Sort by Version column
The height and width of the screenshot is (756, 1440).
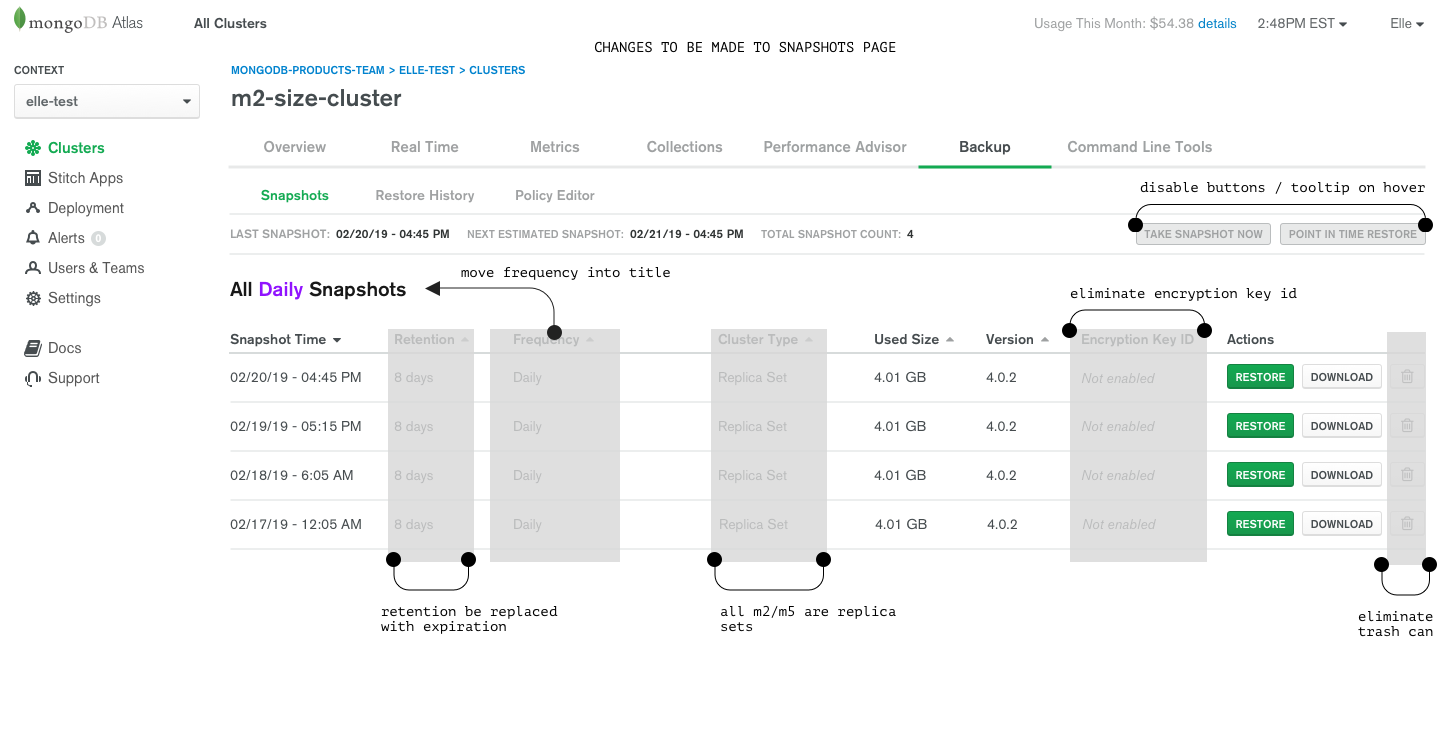click(1017, 340)
